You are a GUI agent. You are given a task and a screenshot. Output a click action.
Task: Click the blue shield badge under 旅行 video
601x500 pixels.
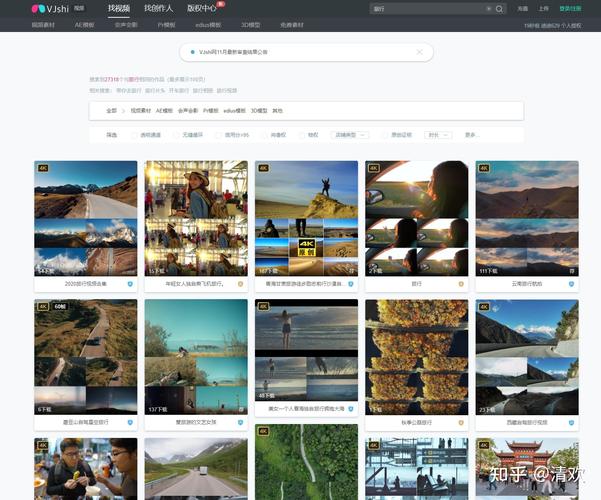point(461,284)
